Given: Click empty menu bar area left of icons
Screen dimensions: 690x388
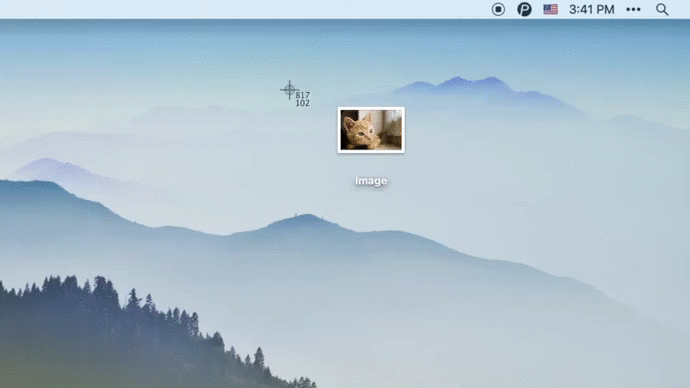Looking at the screenshot, I should [x=242, y=9].
